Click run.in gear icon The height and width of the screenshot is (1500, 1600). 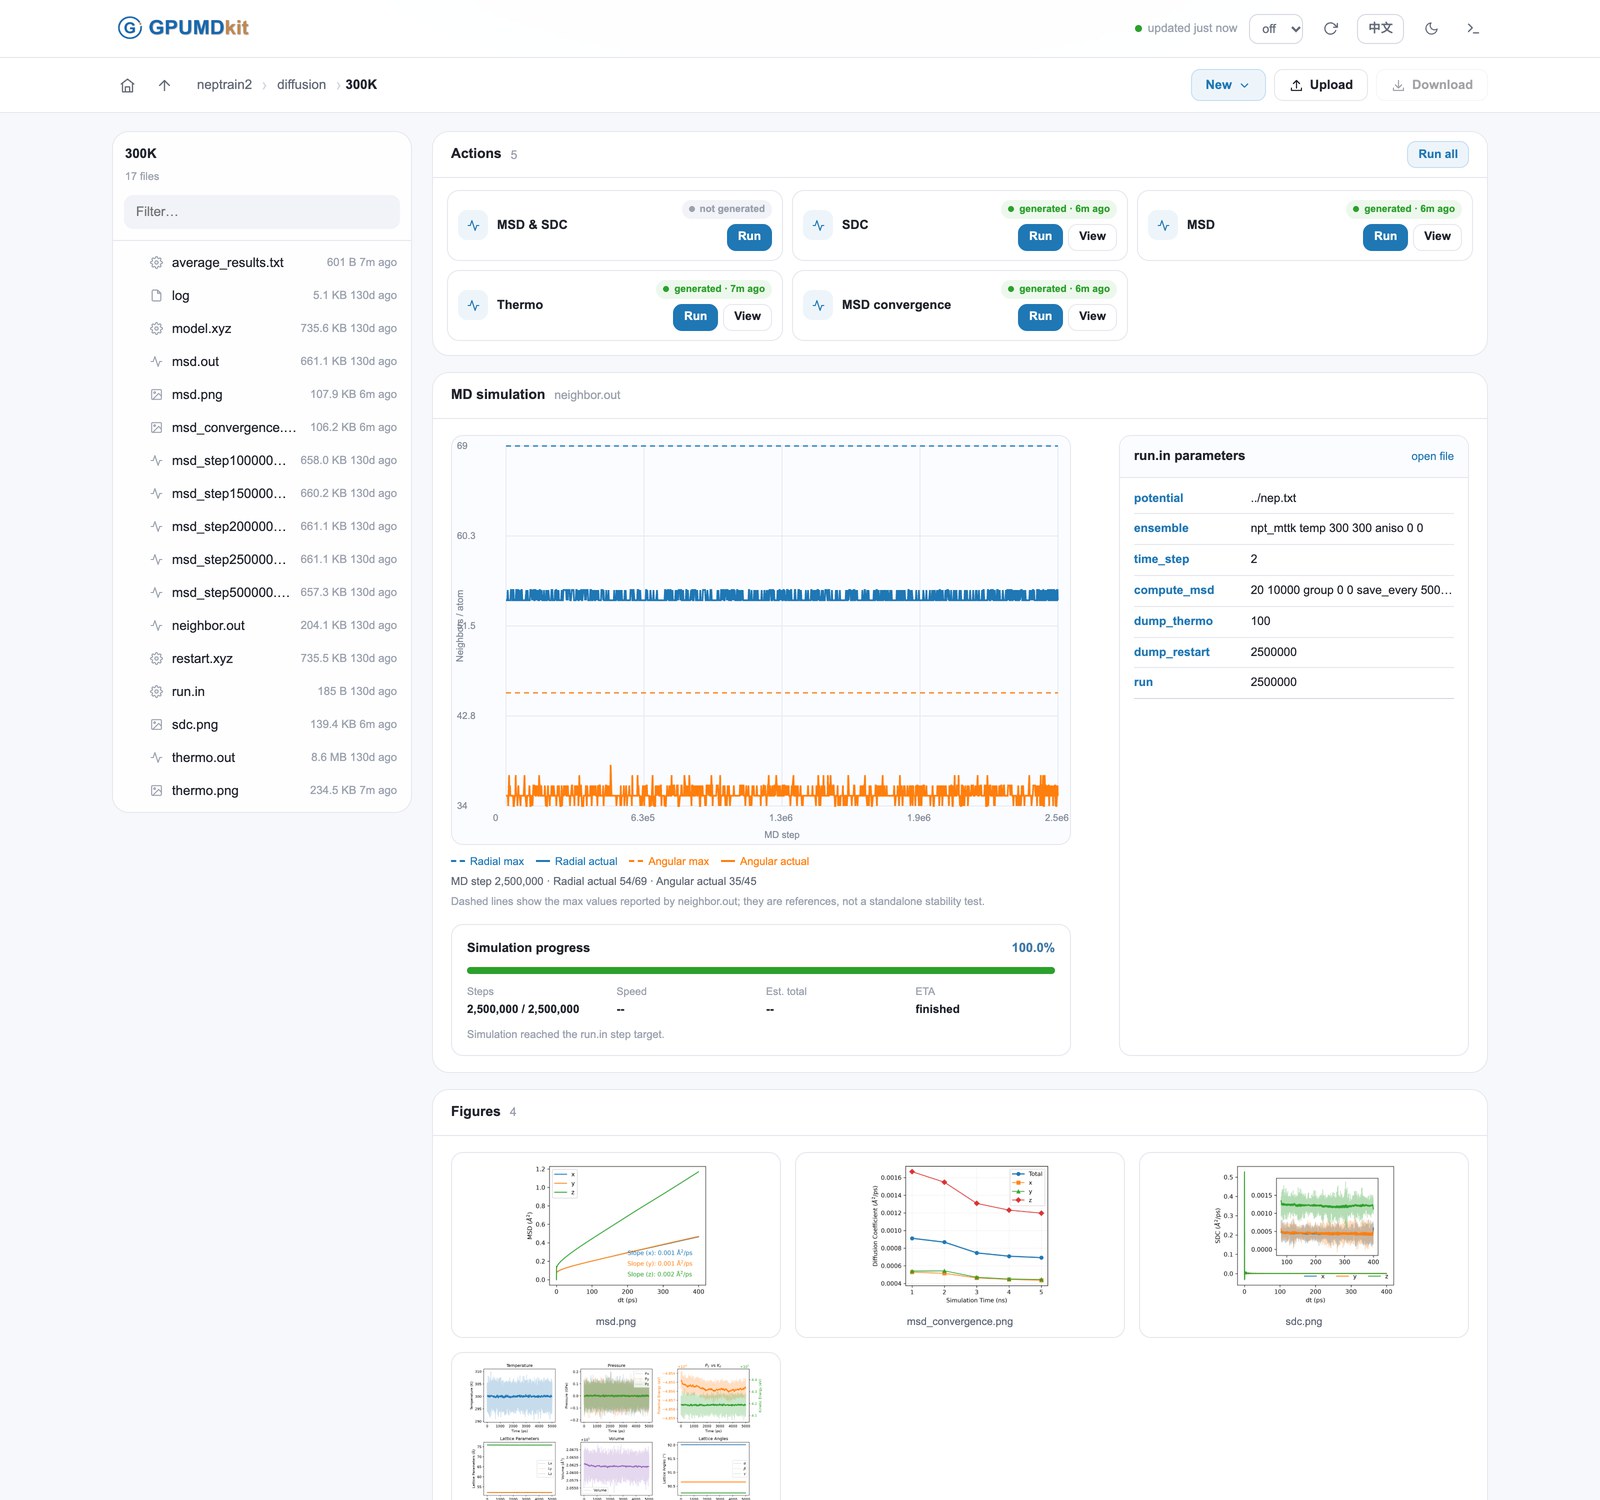point(156,692)
